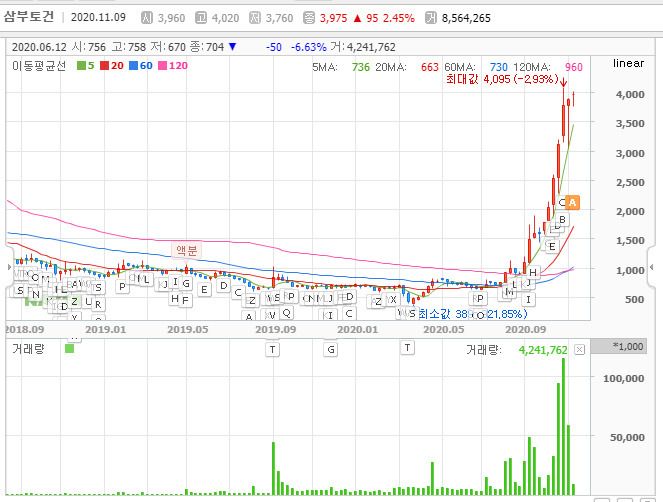Click the green 거래량 volume color swatch
663x502 pixels.
tap(69, 348)
